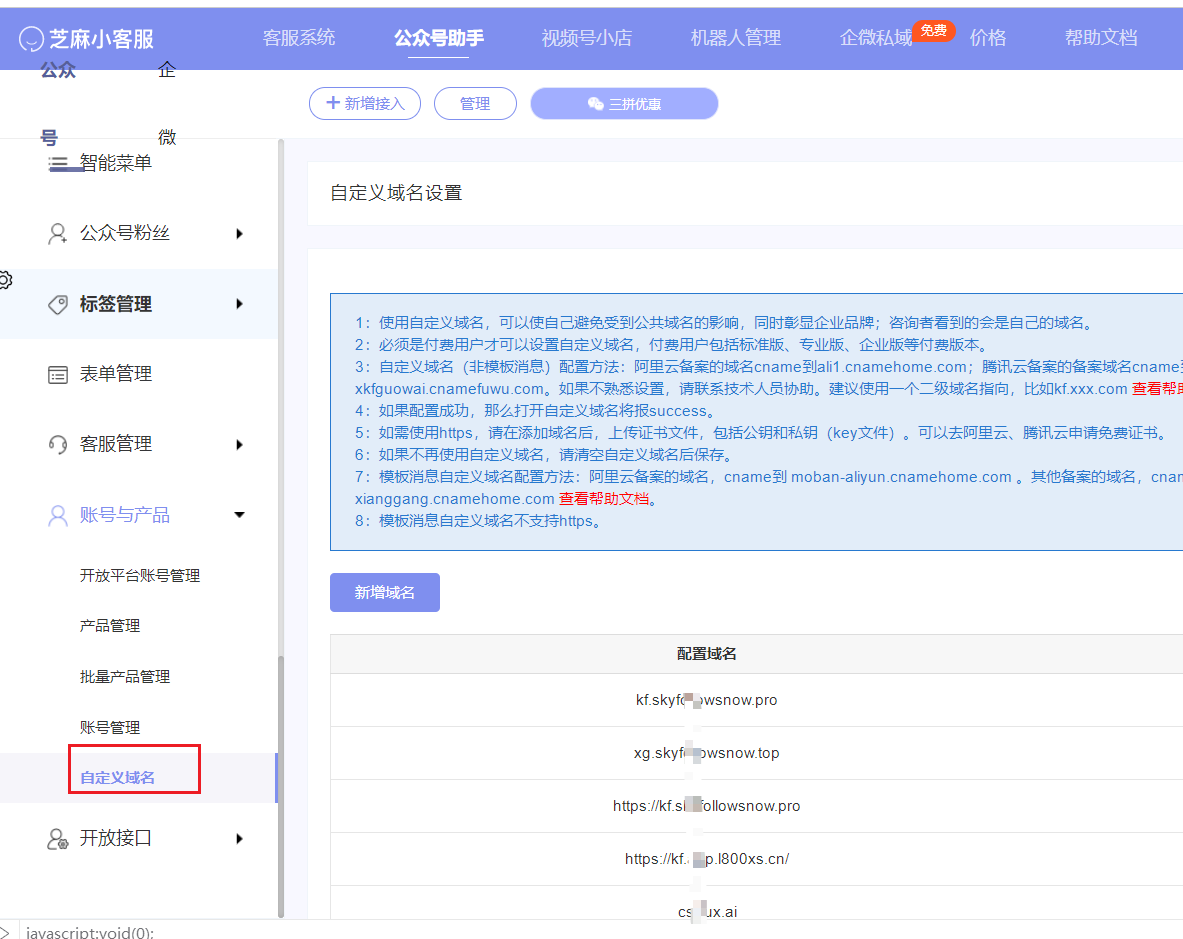Open 账号管理 submenu item

coord(110,728)
